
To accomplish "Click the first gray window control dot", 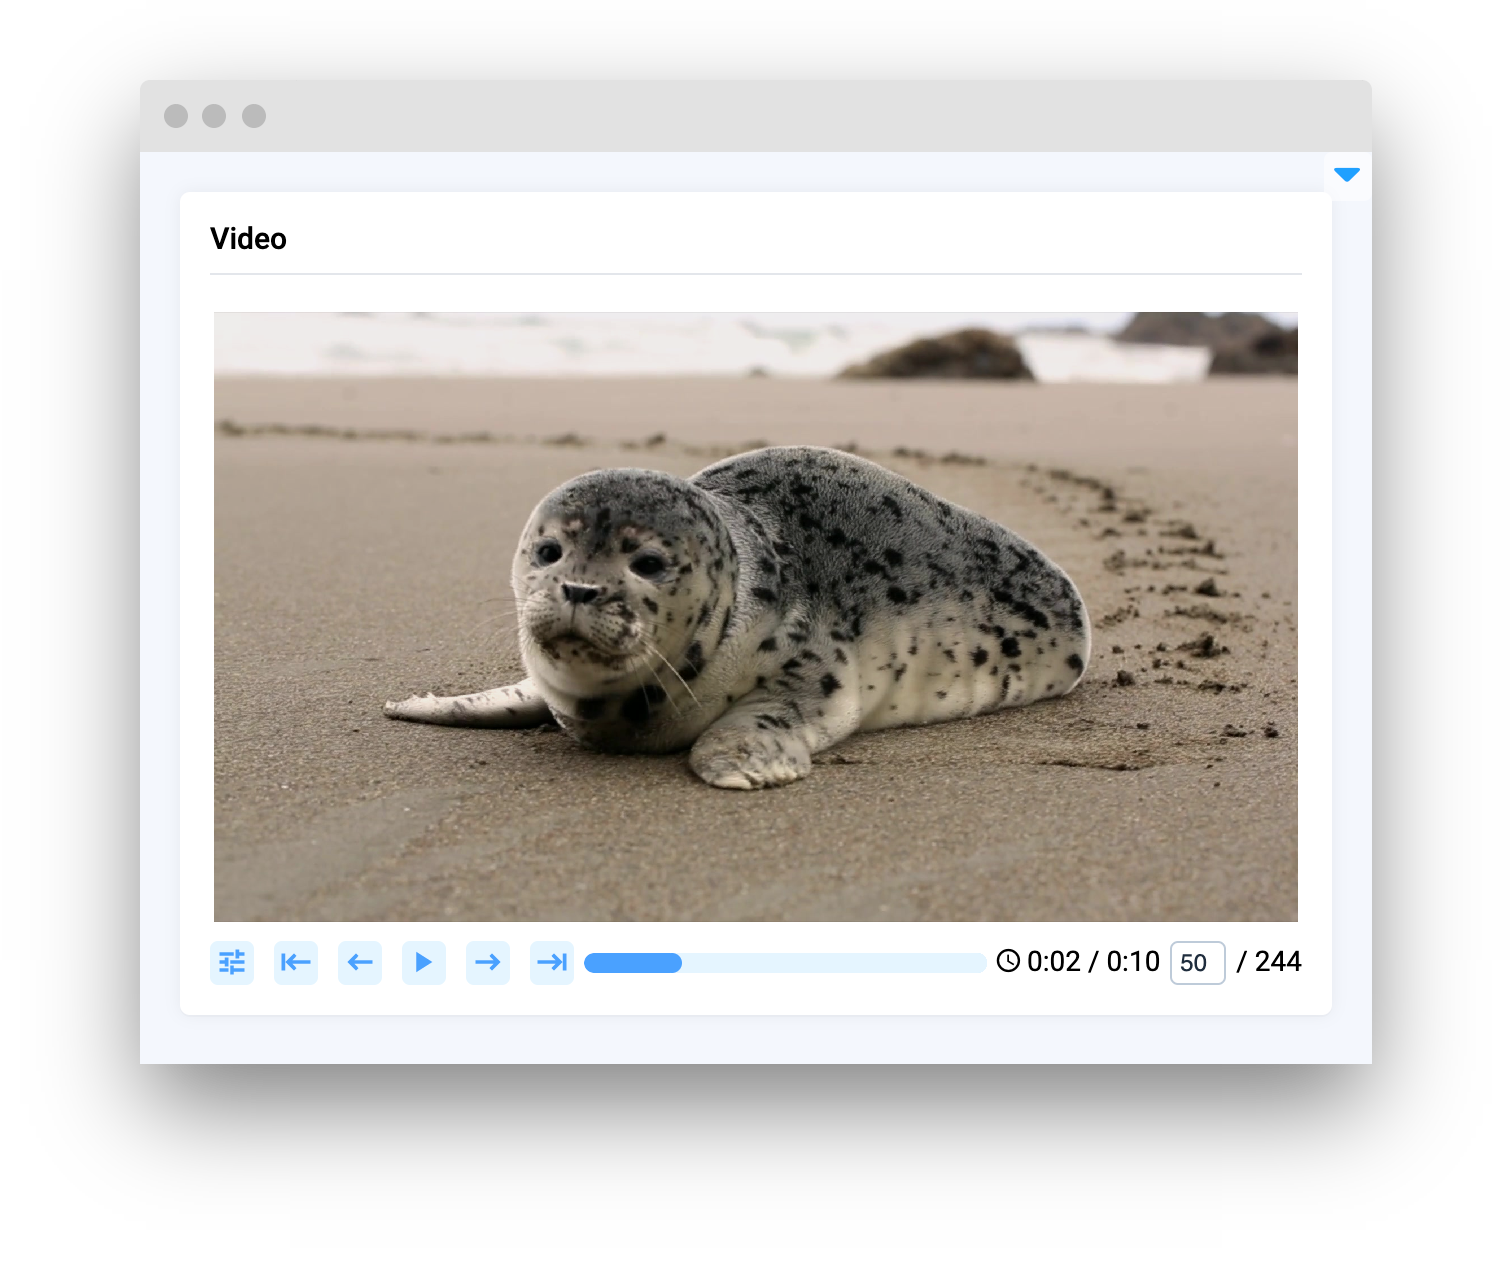I will pos(176,116).
